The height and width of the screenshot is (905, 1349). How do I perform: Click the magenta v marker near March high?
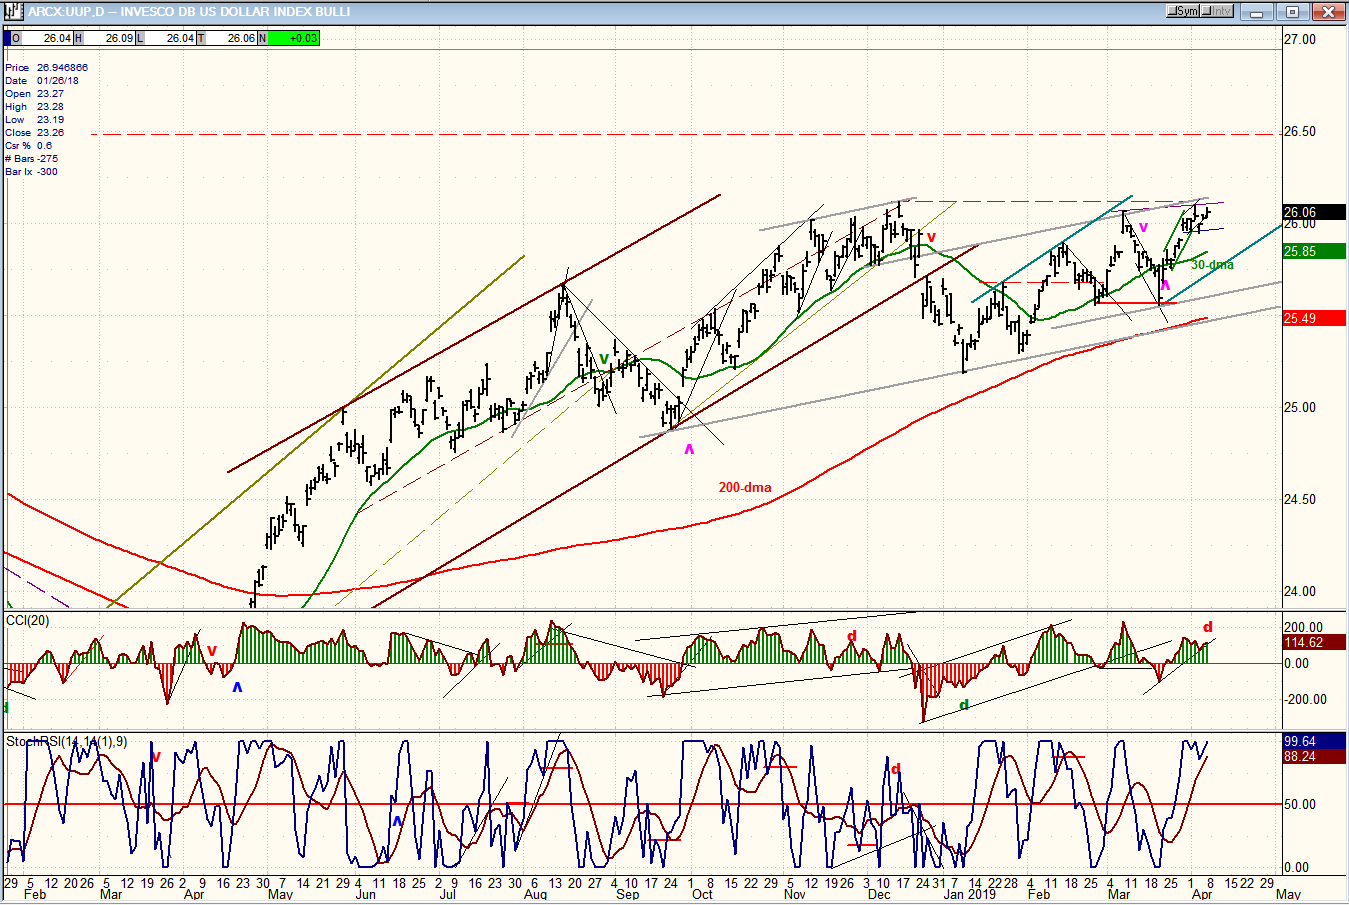pos(1143,228)
